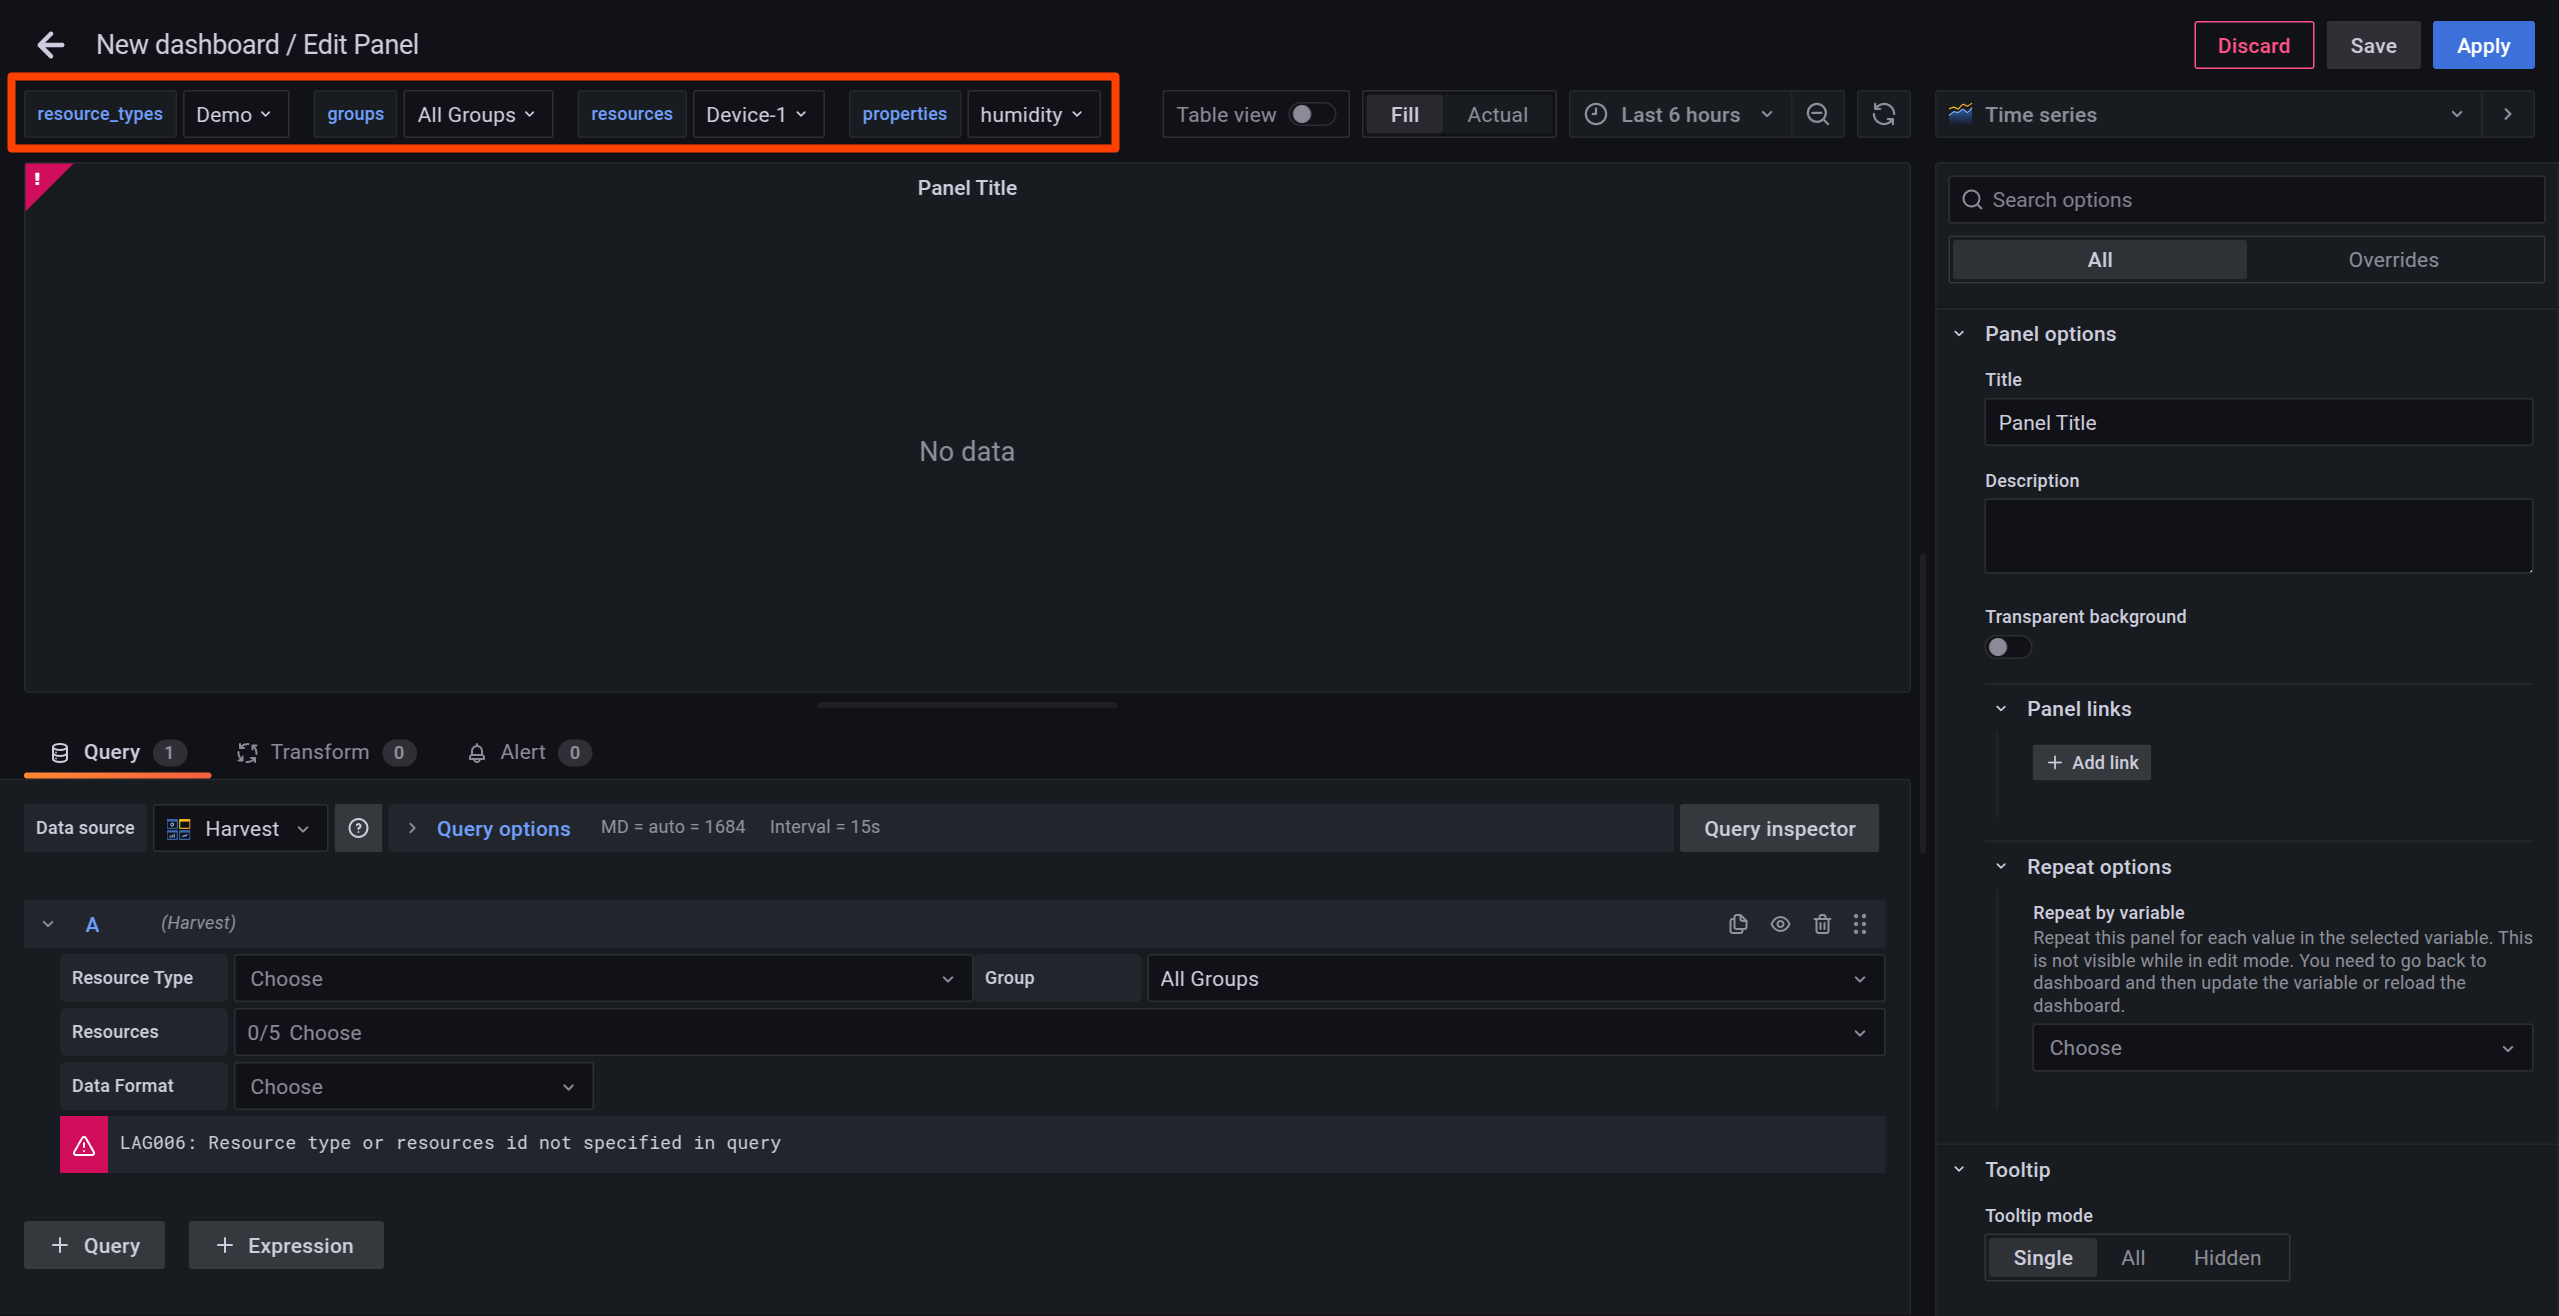
Task: Duplicate query A using the copy icon
Action: click(1738, 923)
